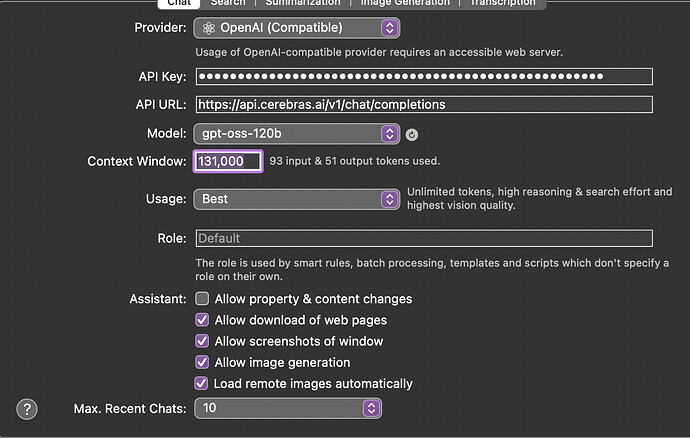Switch to the Summarization tab
This screenshot has height=438, width=690.
click(302, 3)
